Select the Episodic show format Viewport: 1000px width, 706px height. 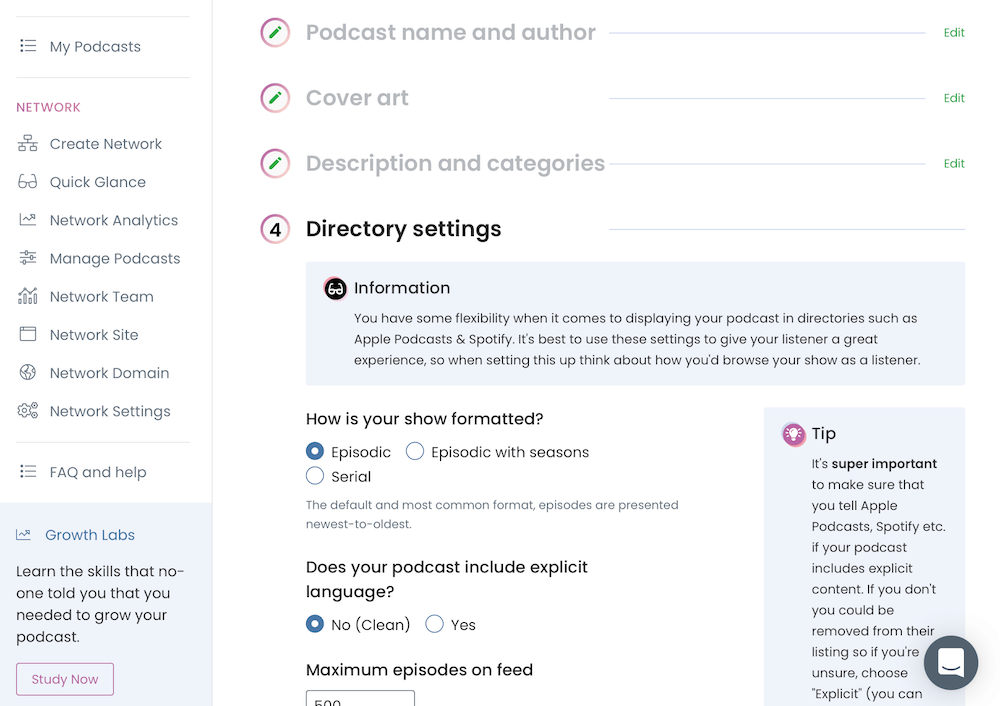314,452
